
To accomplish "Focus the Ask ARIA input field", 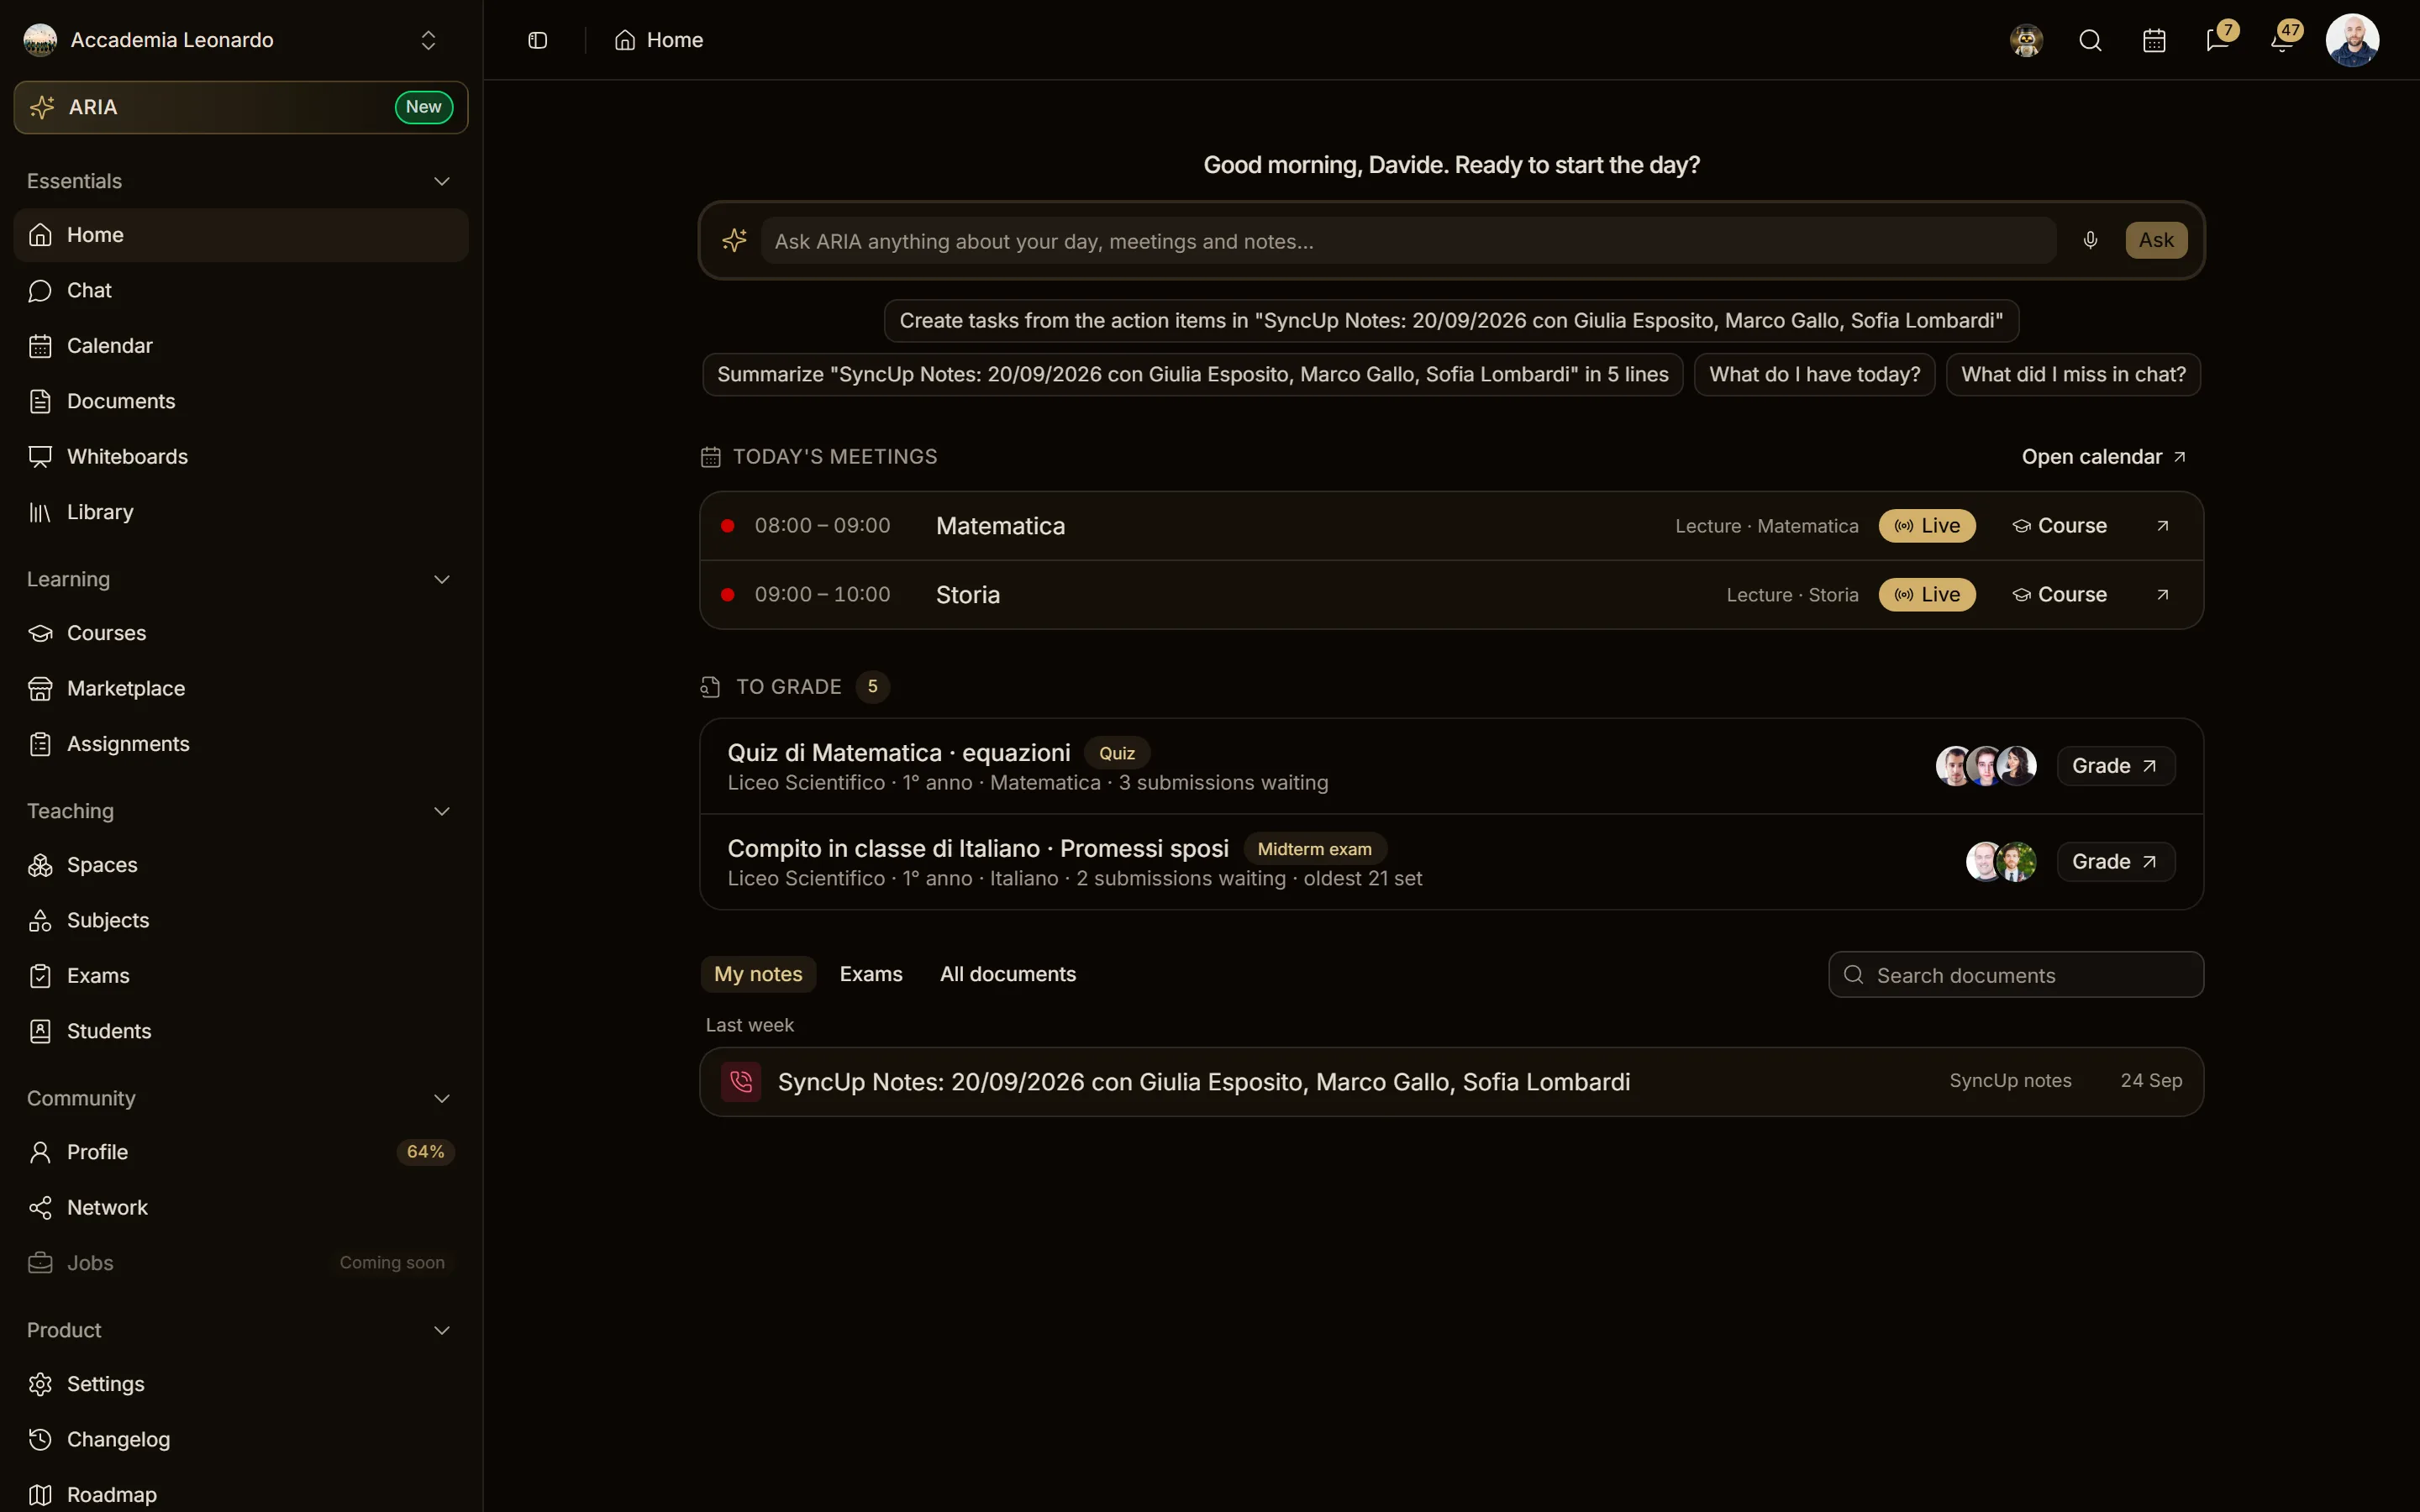I will [1408, 241].
